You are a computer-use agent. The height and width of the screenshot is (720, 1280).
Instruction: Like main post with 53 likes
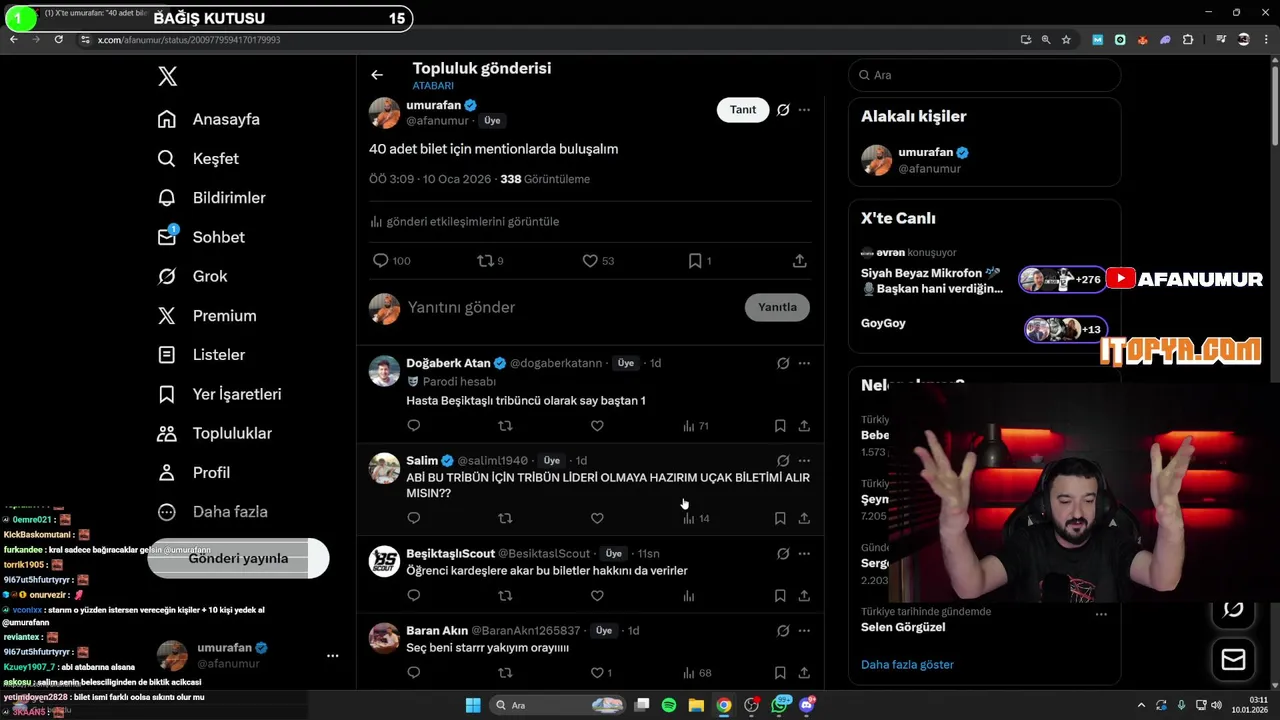pos(598,261)
